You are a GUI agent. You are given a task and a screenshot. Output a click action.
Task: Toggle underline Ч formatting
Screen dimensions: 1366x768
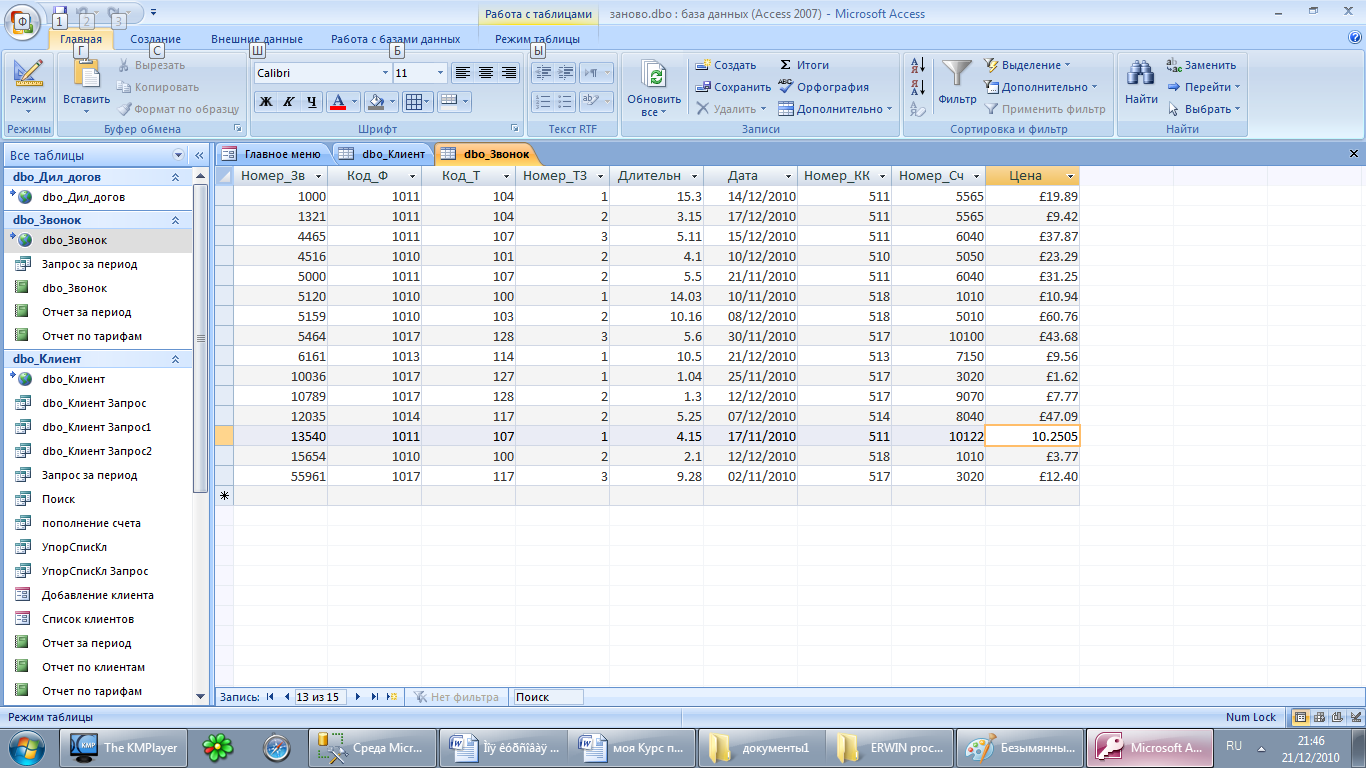(312, 101)
